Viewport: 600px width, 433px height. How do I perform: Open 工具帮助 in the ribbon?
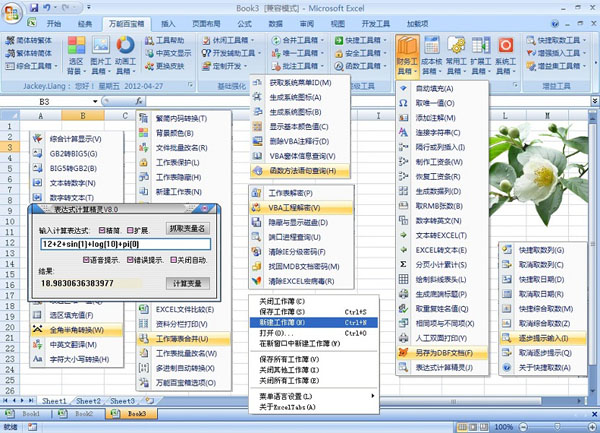tap(165, 40)
